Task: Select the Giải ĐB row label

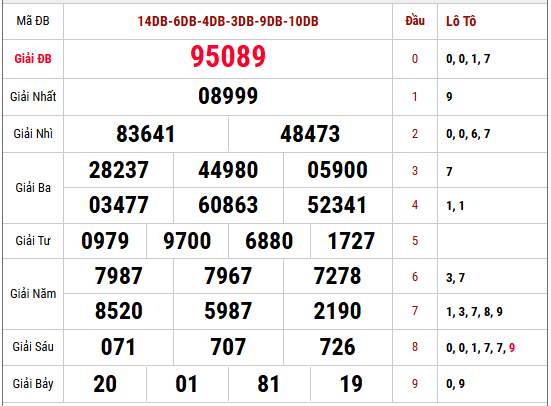Action: pyautogui.click(x=33, y=59)
